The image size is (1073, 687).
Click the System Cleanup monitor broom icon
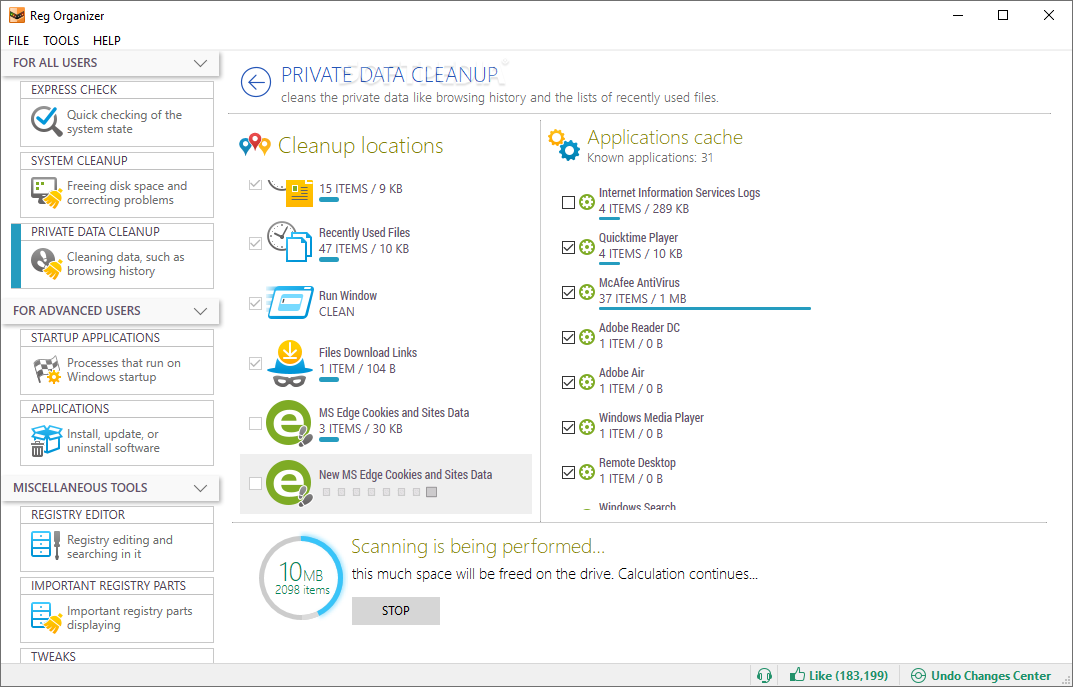[x=47, y=193]
